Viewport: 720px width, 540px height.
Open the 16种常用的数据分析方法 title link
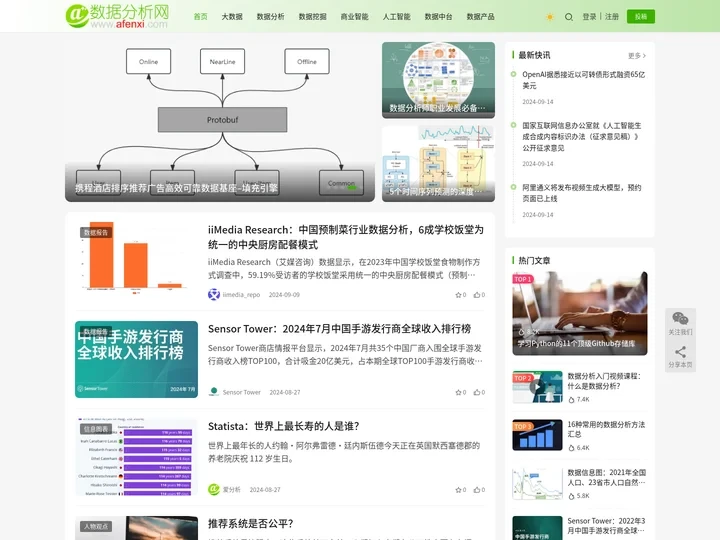coord(606,429)
